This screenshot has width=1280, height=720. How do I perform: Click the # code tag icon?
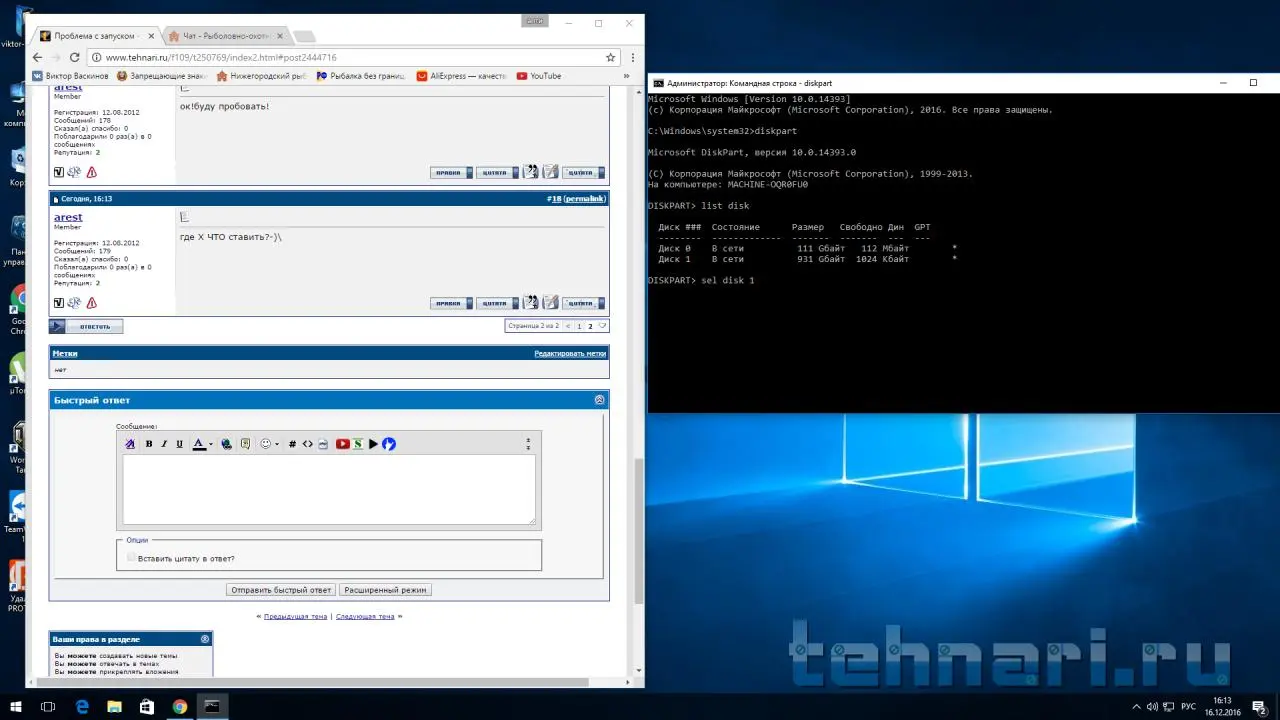292,444
